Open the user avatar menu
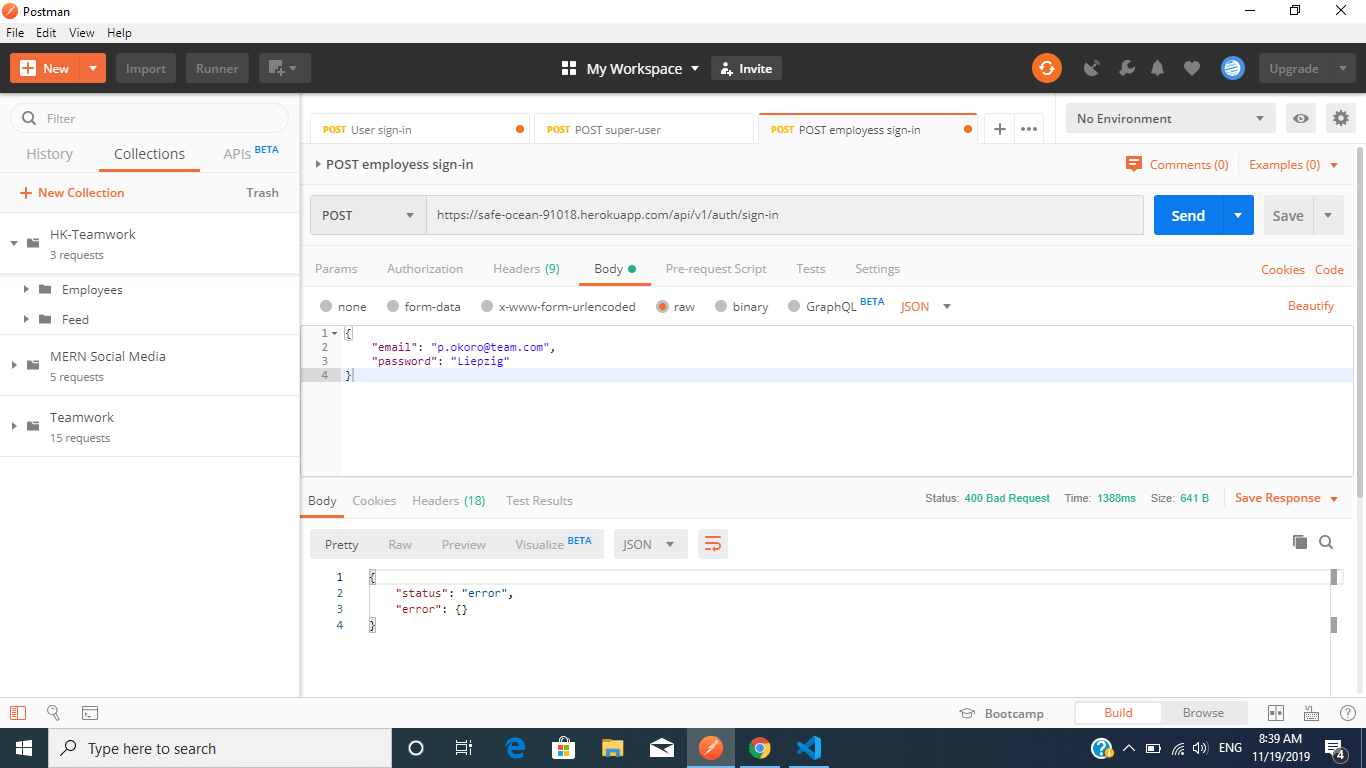Viewport: 1366px width, 768px height. 1232,68
